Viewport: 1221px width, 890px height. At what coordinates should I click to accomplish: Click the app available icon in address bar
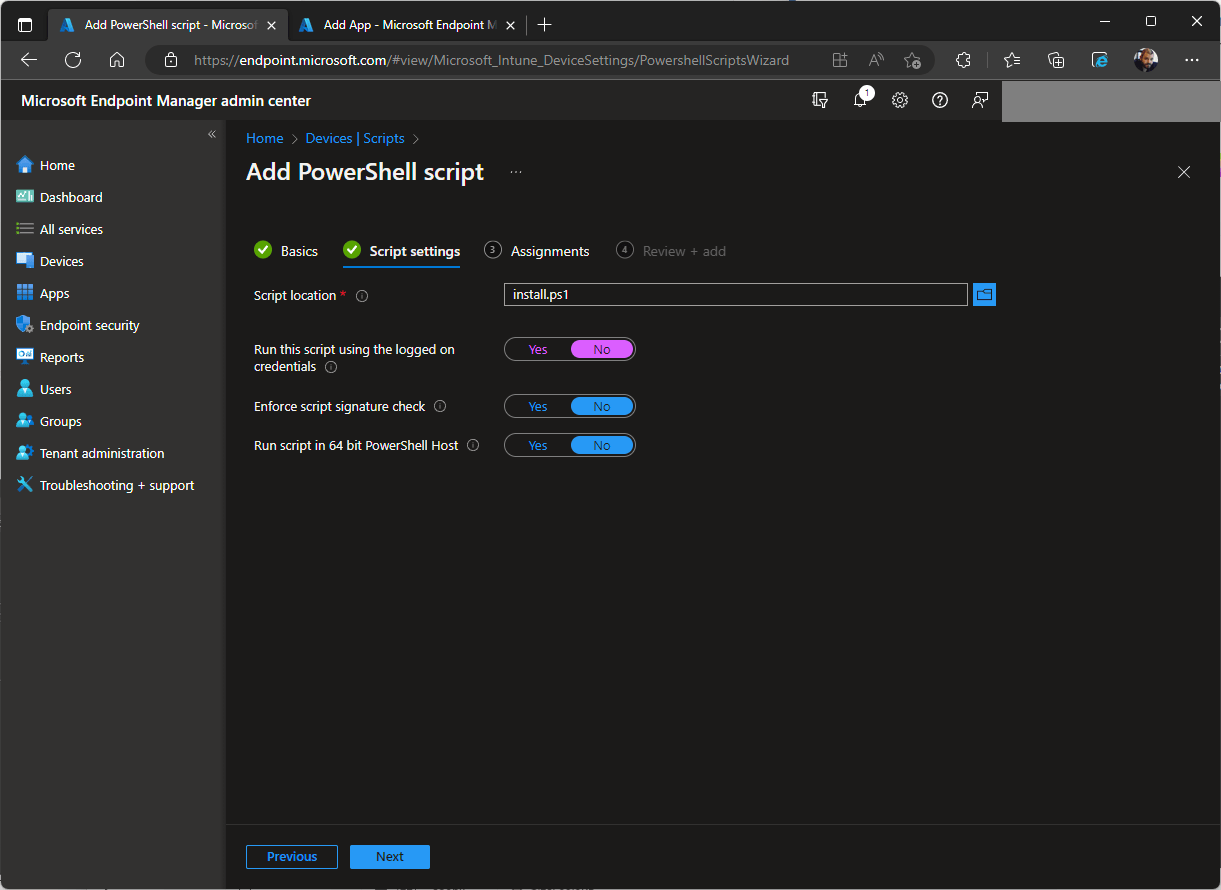point(840,60)
